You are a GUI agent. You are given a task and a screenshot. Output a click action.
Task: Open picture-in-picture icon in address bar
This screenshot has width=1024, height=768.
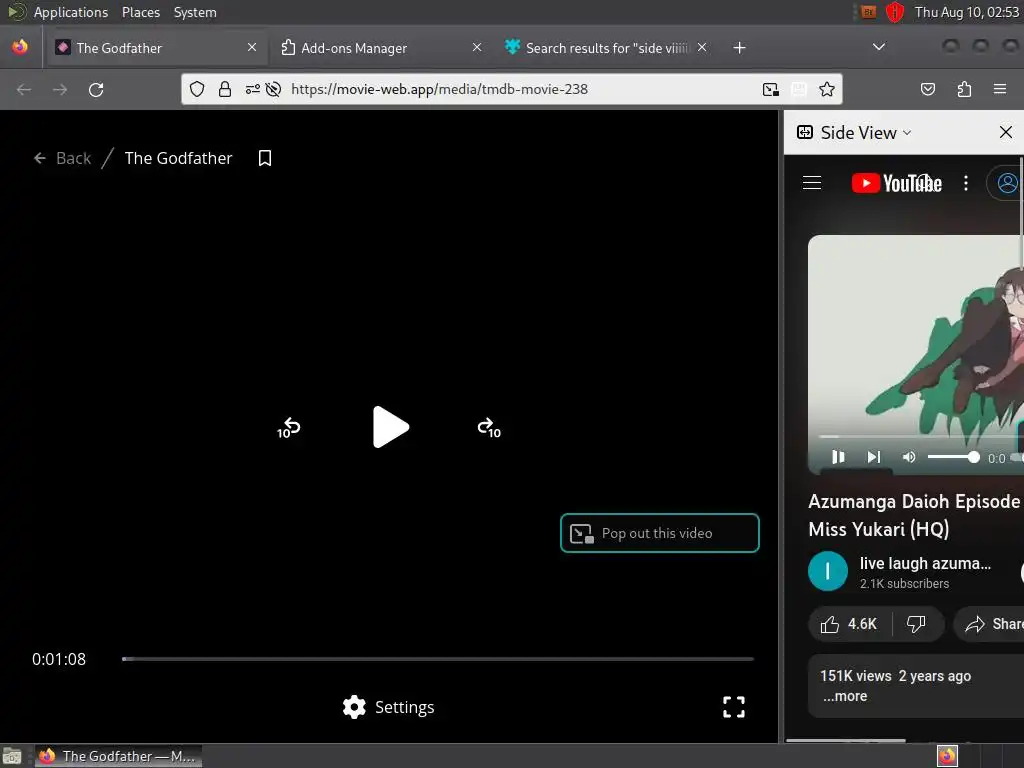click(x=771, y=89)
